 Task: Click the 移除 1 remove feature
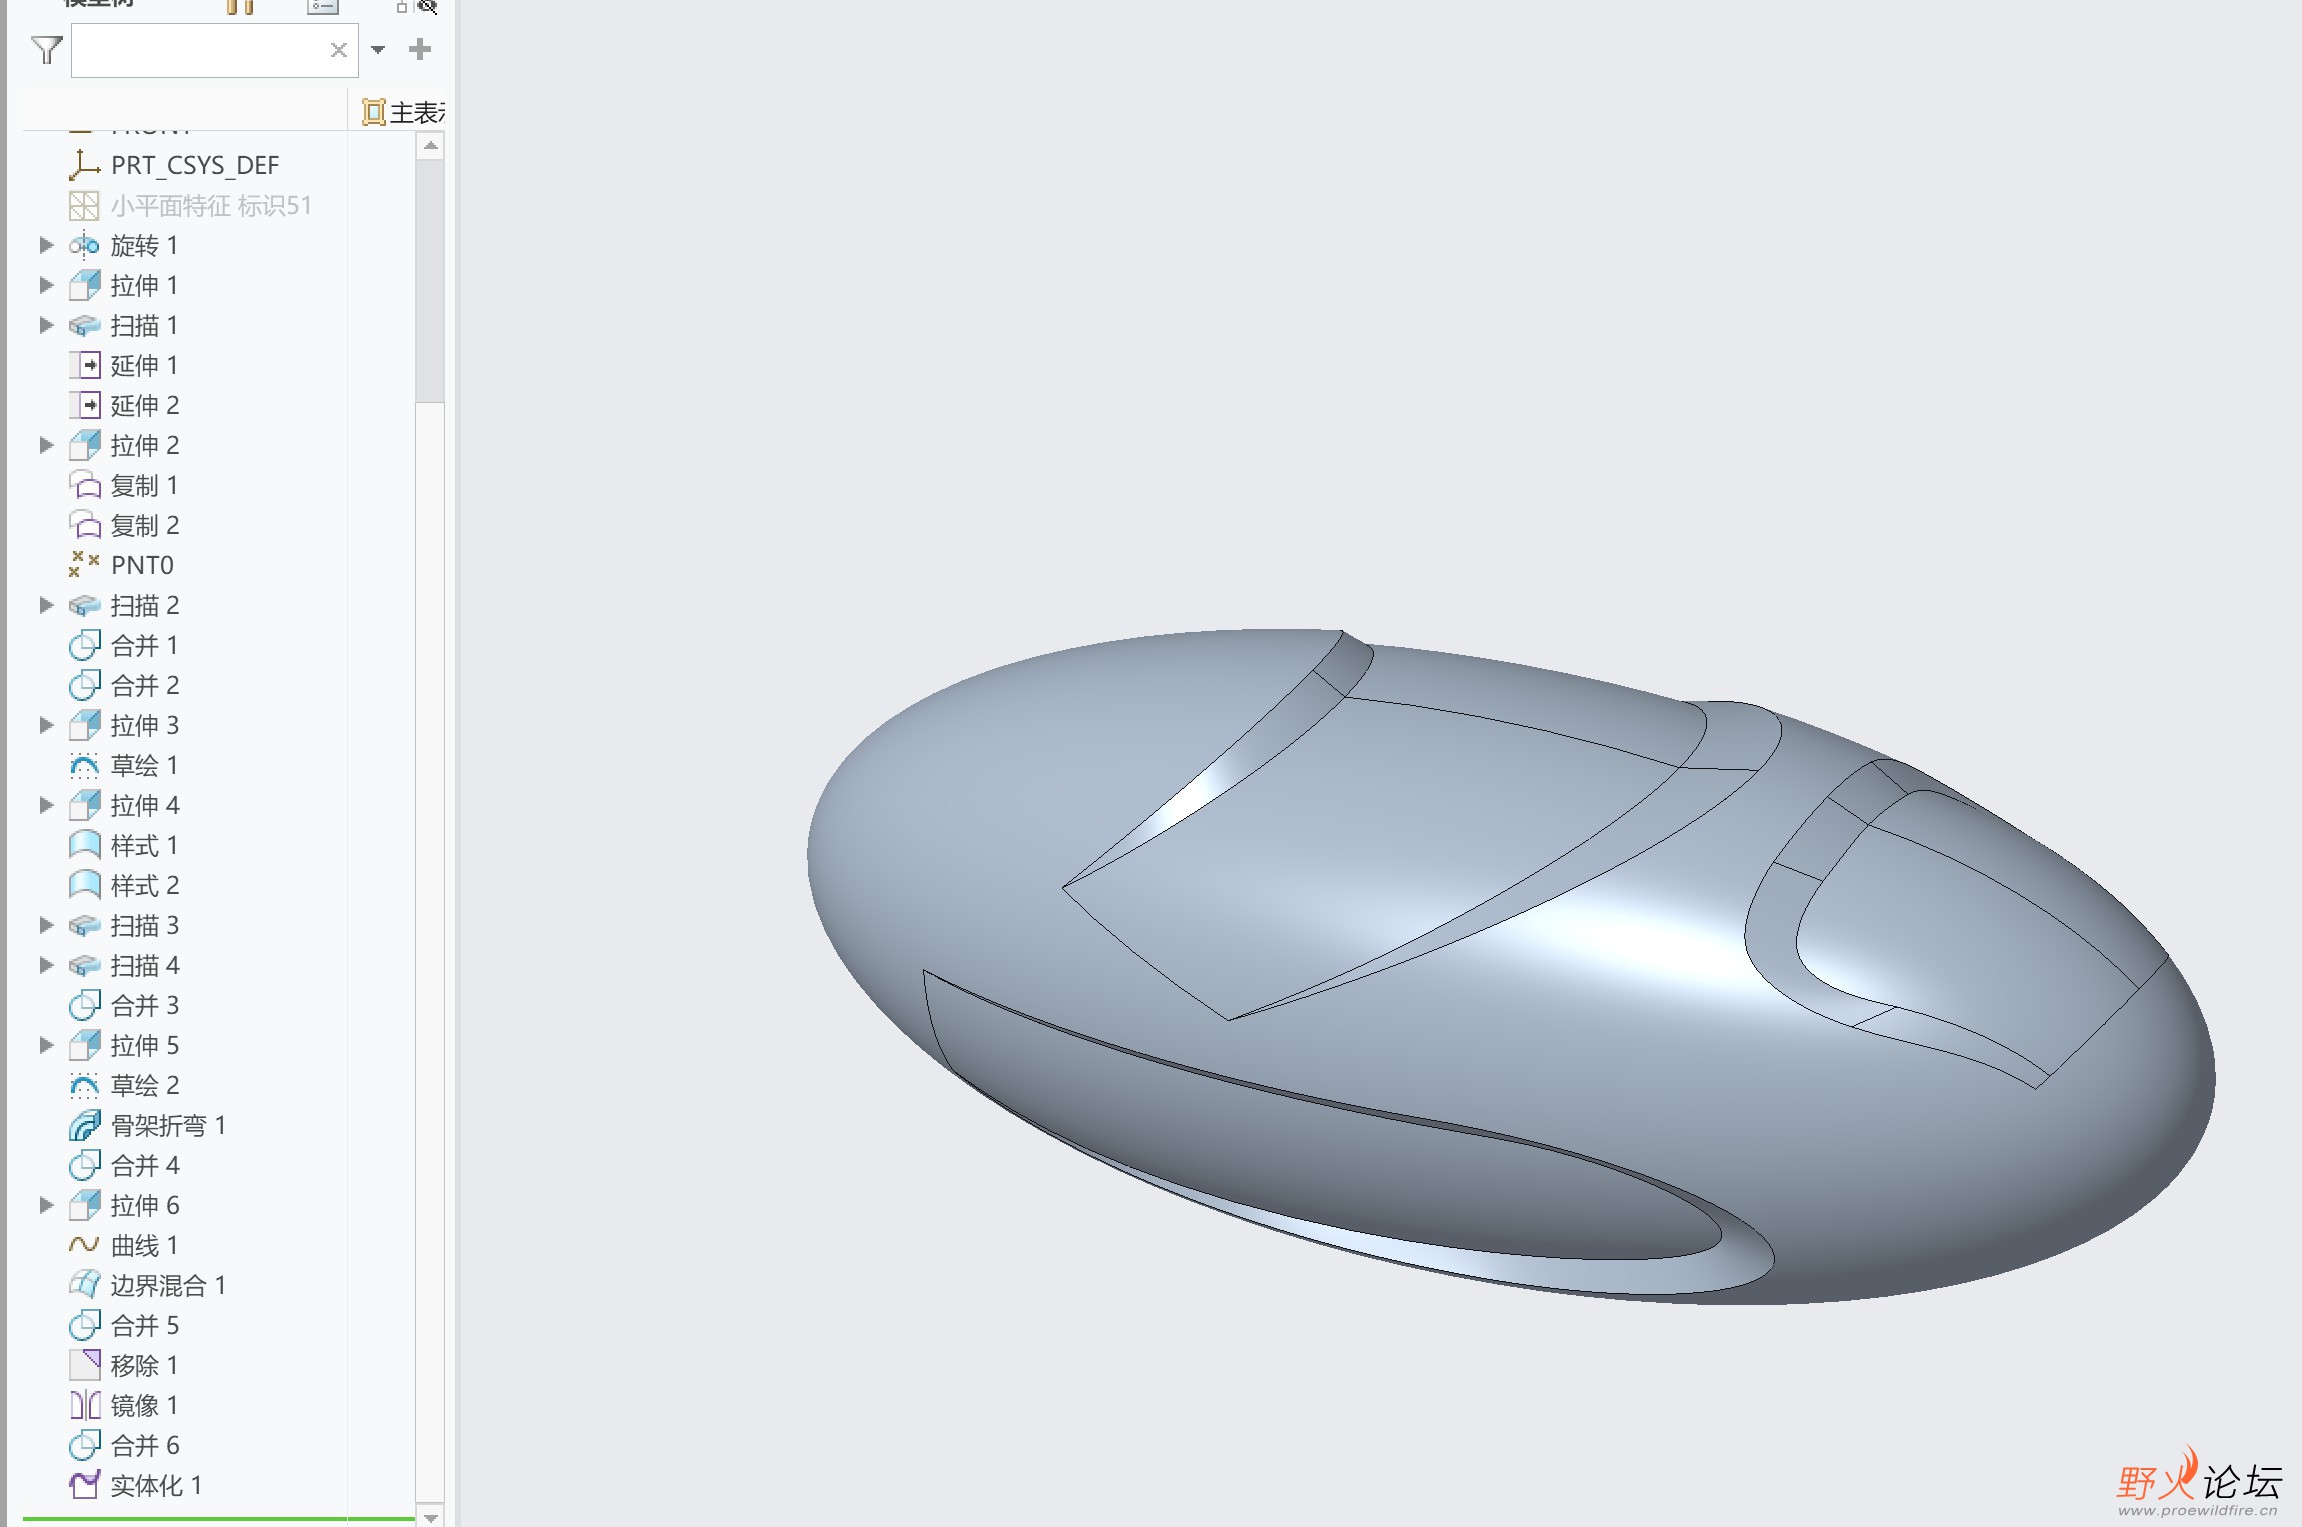click(144, 1365)
